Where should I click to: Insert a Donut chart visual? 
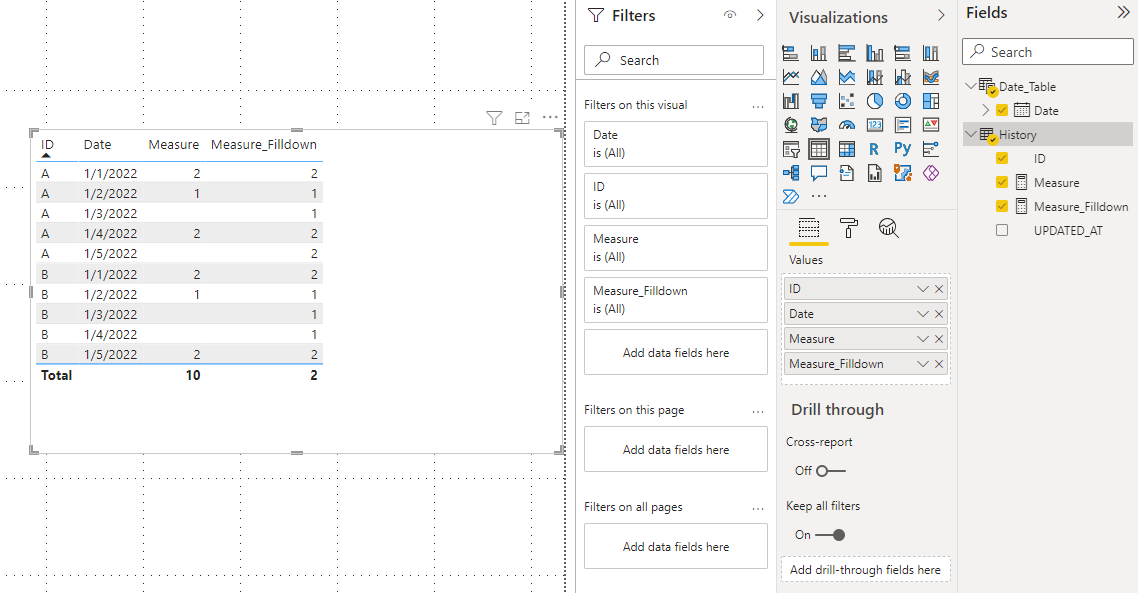tap(902, 101)
